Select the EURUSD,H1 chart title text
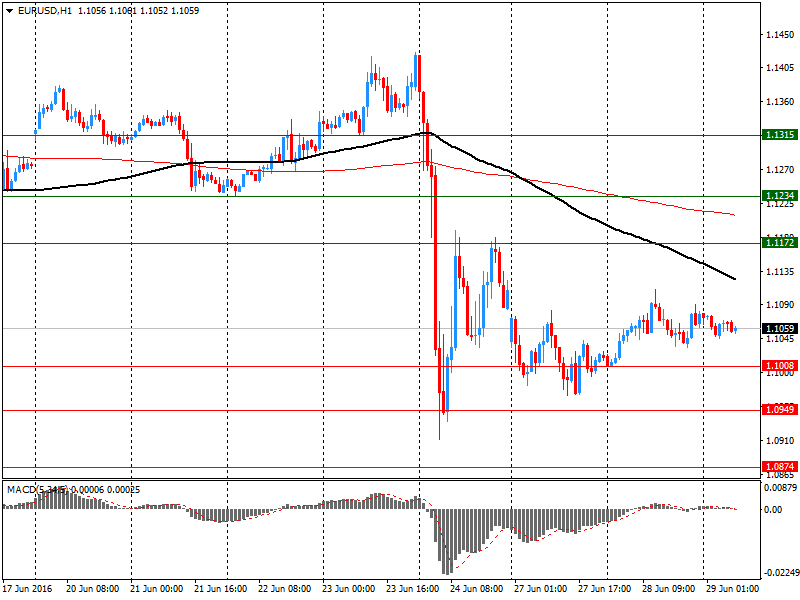Screen dimensions: 800x600 pyautogui.click(x=45, y=11)
